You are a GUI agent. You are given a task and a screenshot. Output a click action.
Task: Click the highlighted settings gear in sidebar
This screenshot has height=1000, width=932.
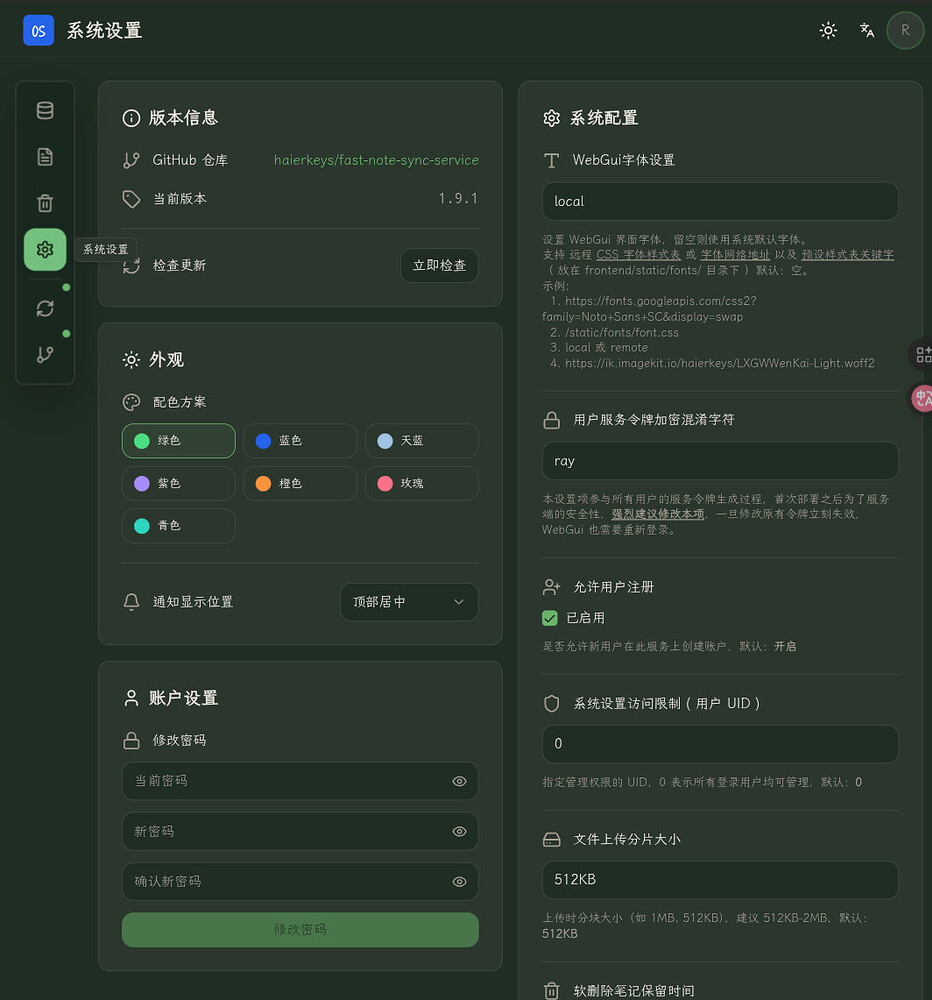click(45, 249)
